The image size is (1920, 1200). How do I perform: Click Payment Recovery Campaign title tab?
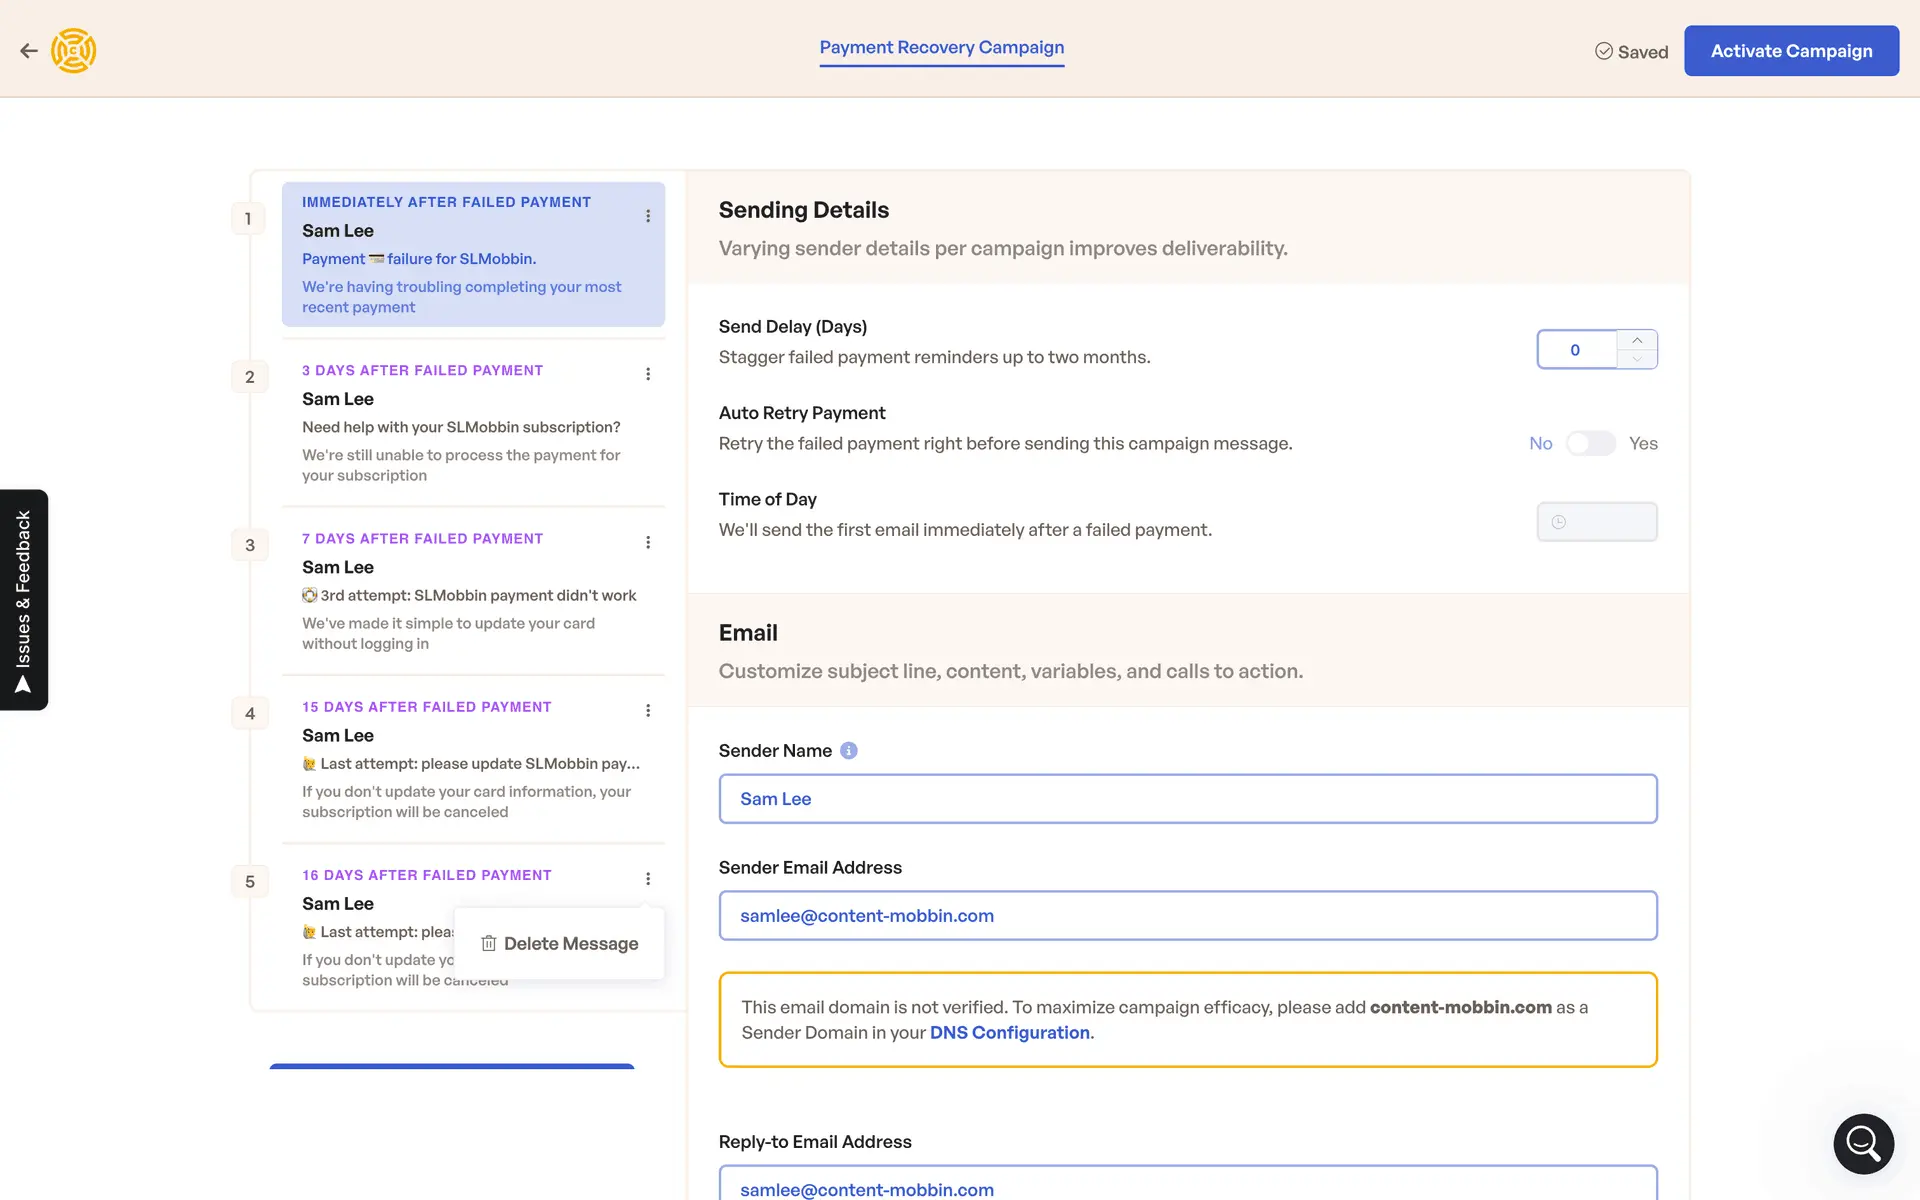[x=941, y=48]
